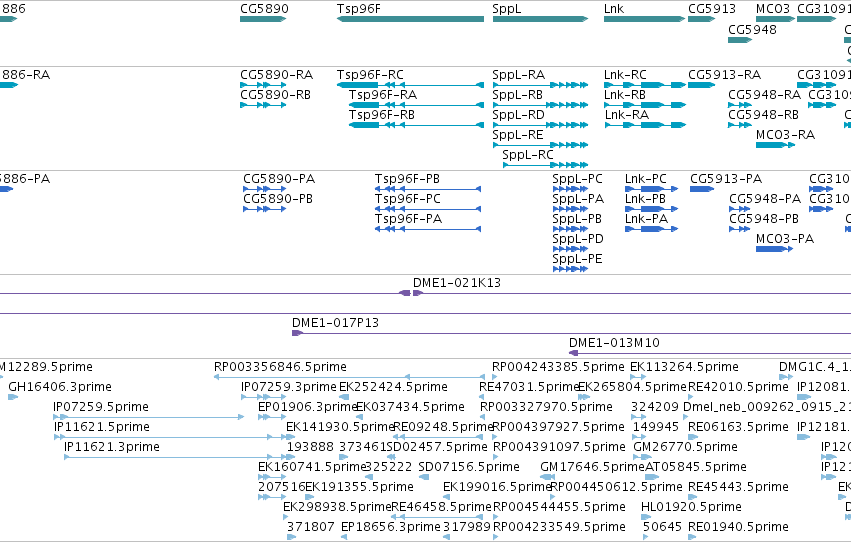Click protein CG5948-PB
The image size is (851, 542).
click(740, 229)
